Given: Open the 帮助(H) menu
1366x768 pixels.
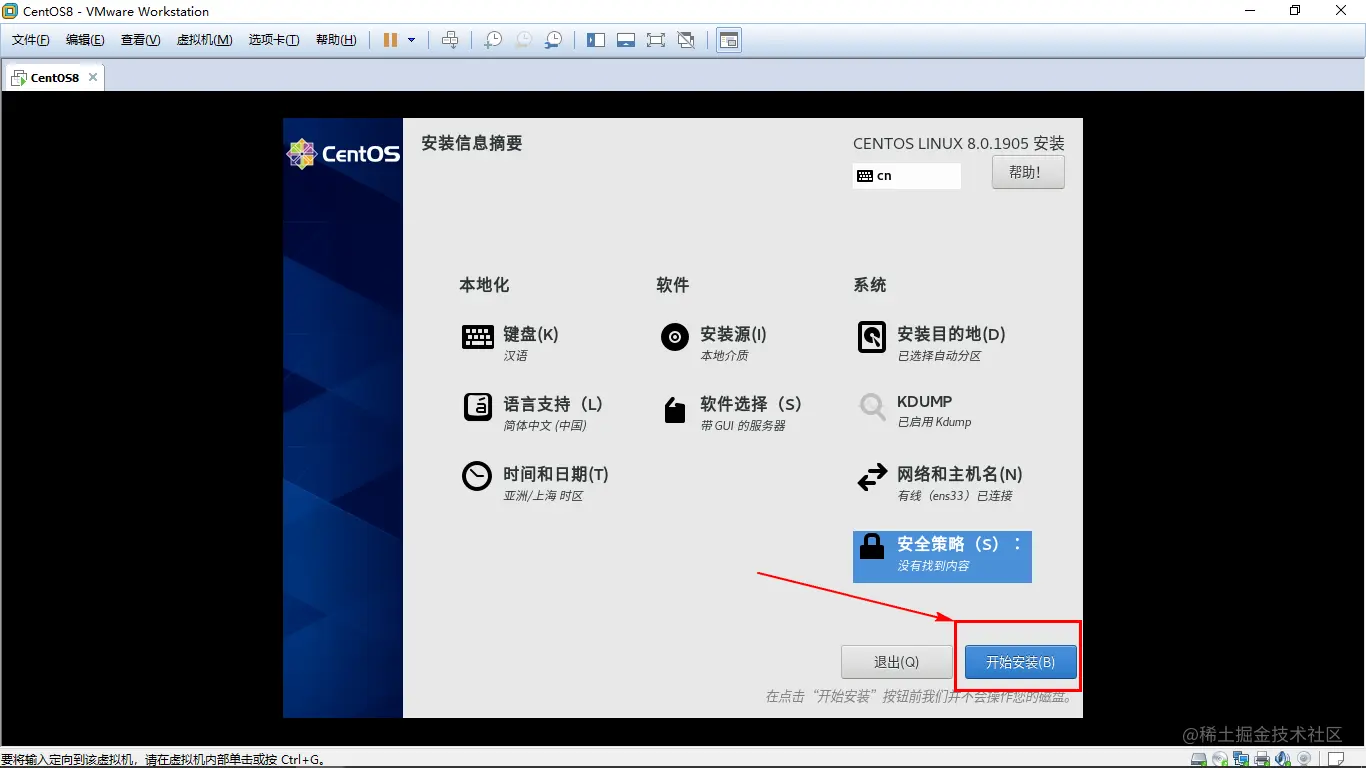Looking at the screenshot, I should coord(336,40).
